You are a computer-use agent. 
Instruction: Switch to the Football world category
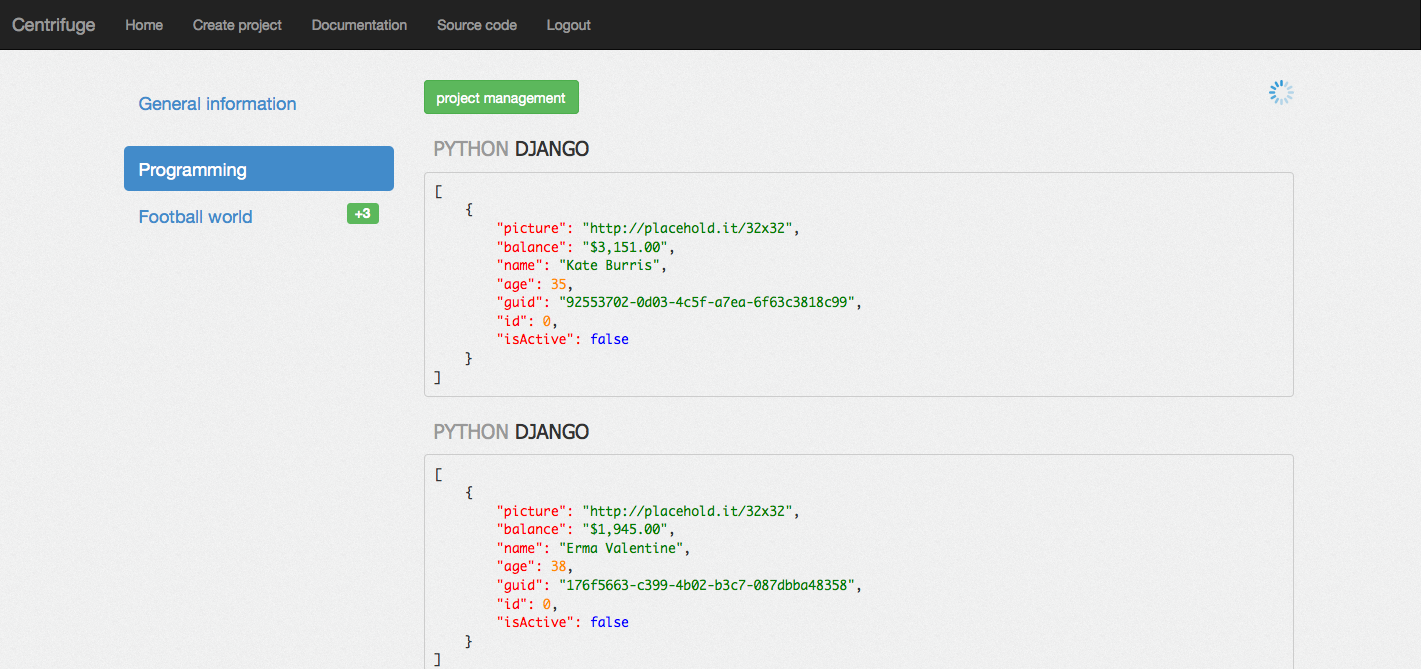click(x=195, y=217)
